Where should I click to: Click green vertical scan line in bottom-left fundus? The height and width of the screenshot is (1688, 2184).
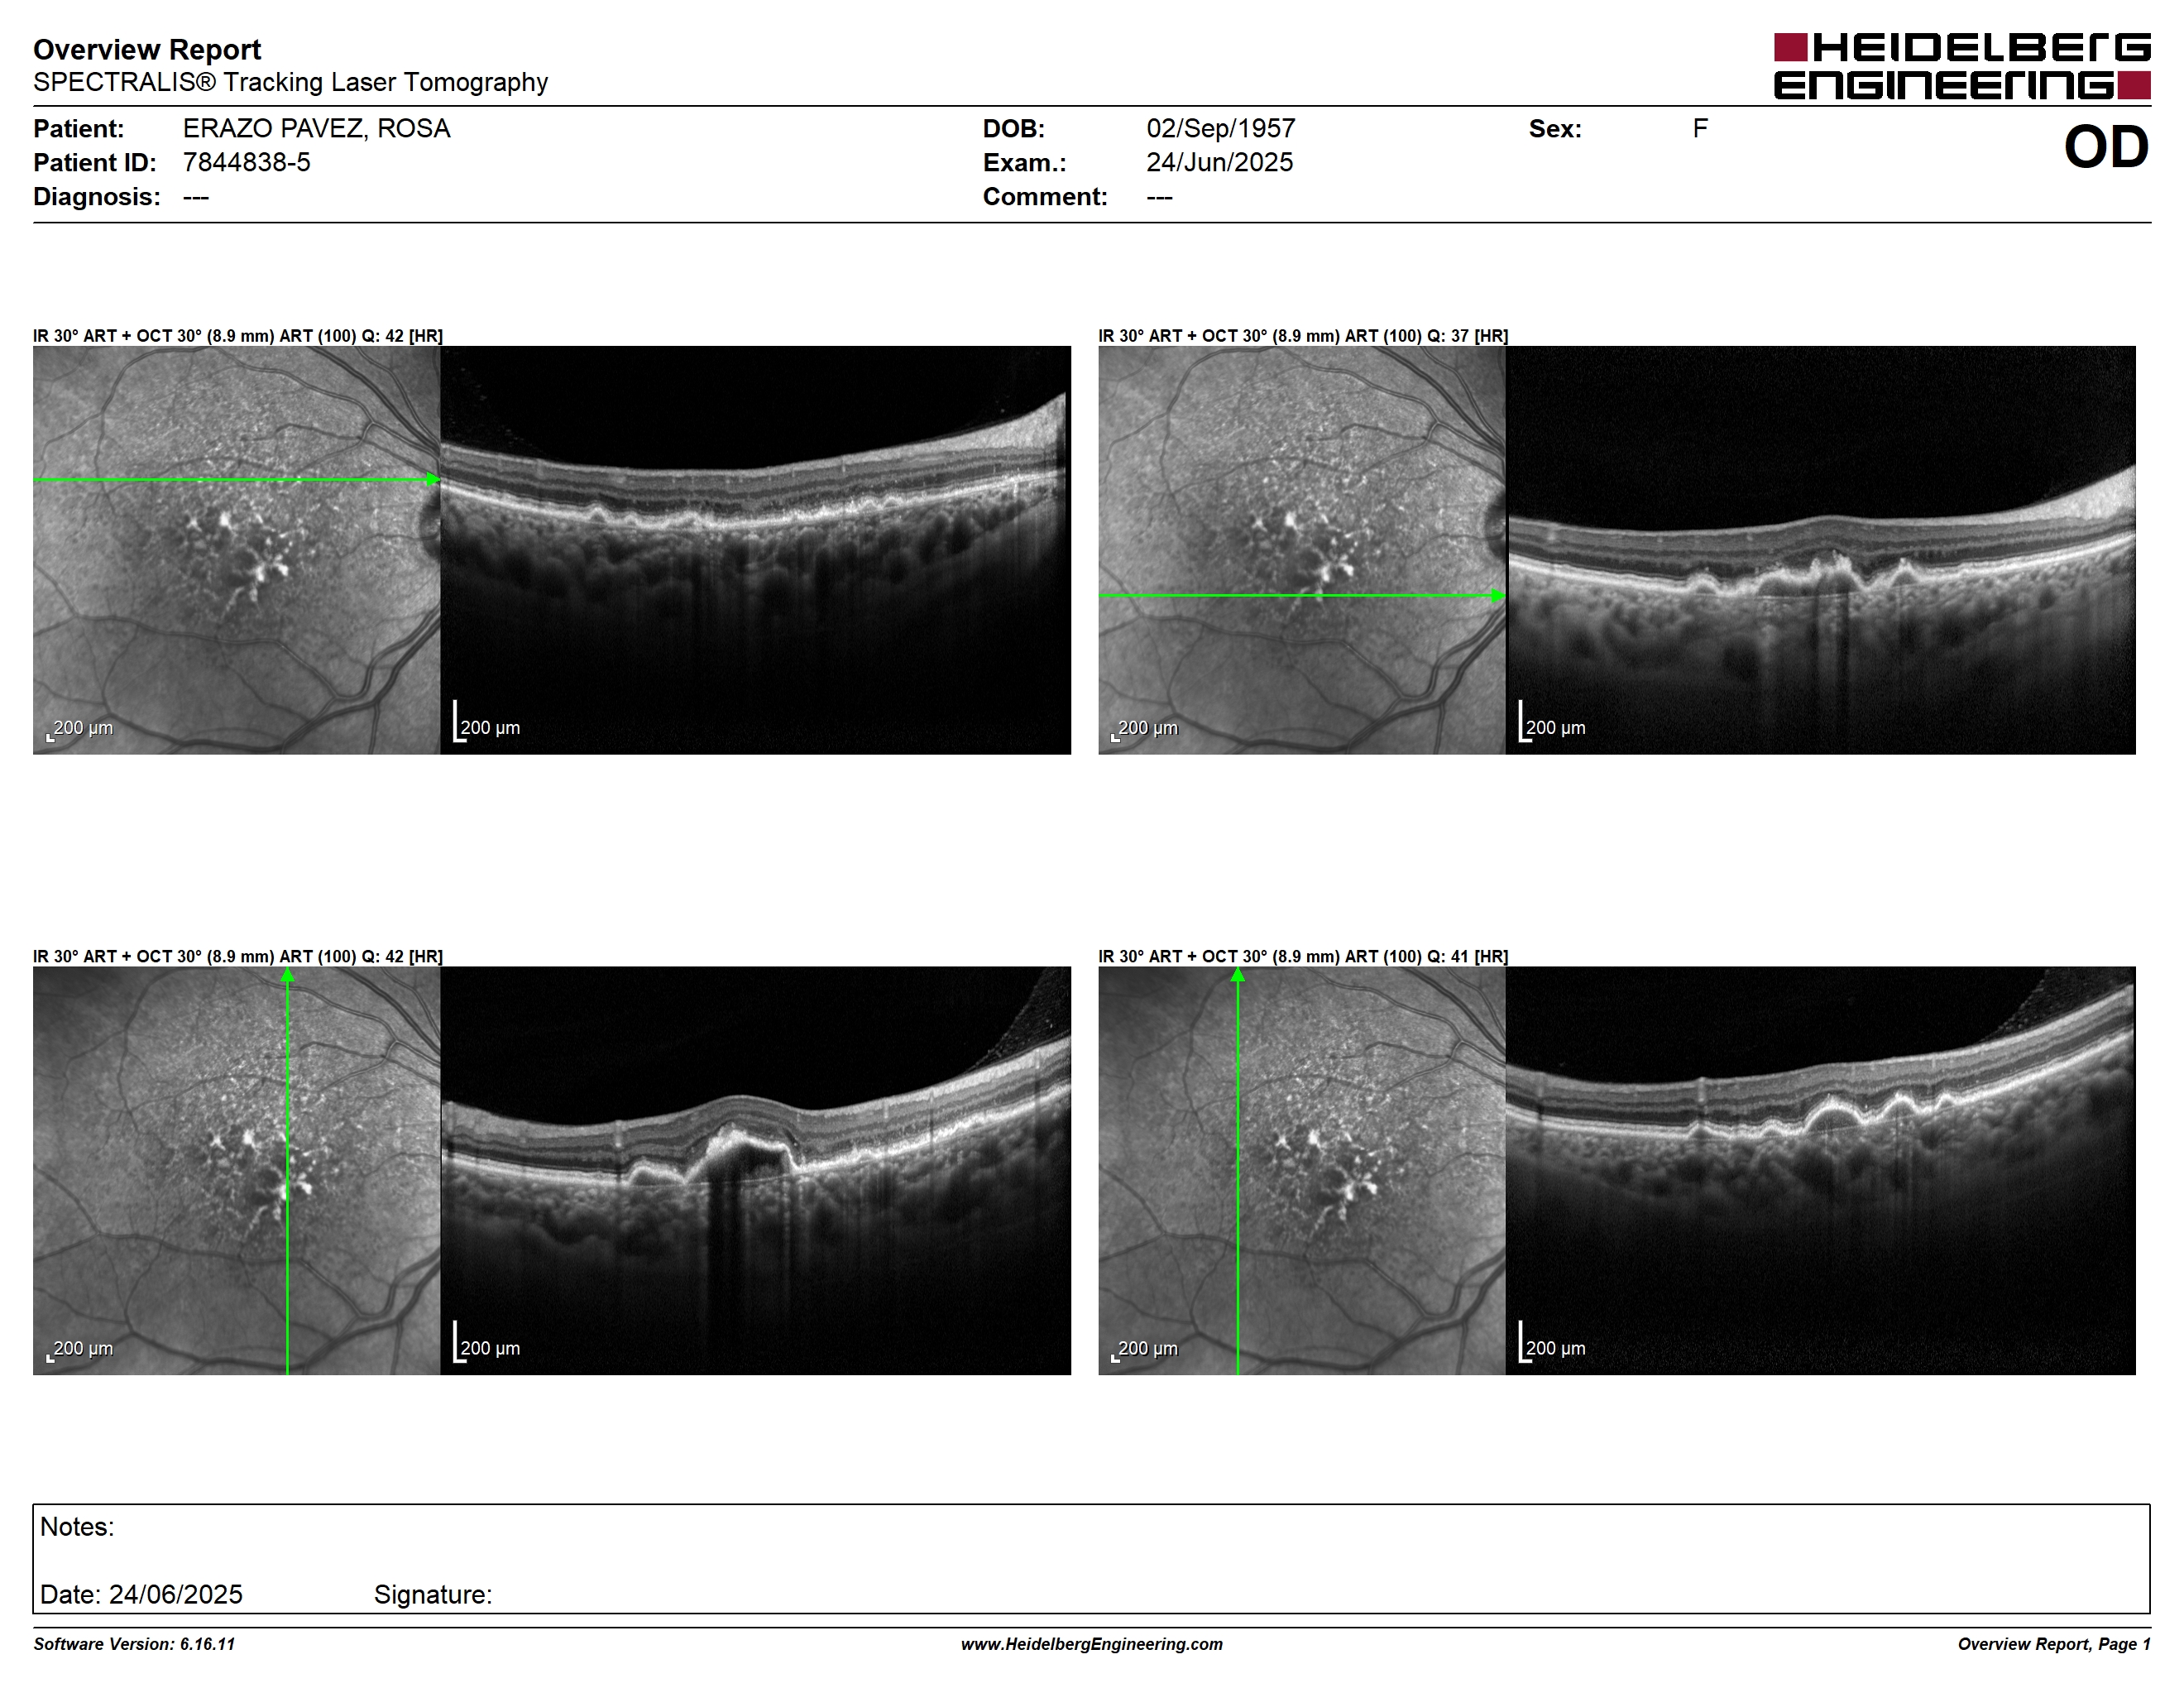[x=287, y=1171]
